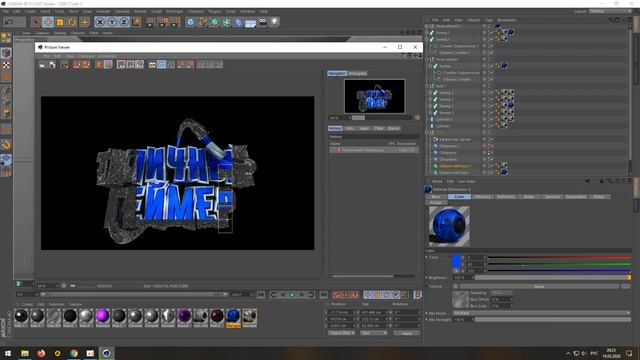Viewport: 640px width, 360px height.
Task: Expand the Texture parameter triangle
Action: click(x=427, y=287)
